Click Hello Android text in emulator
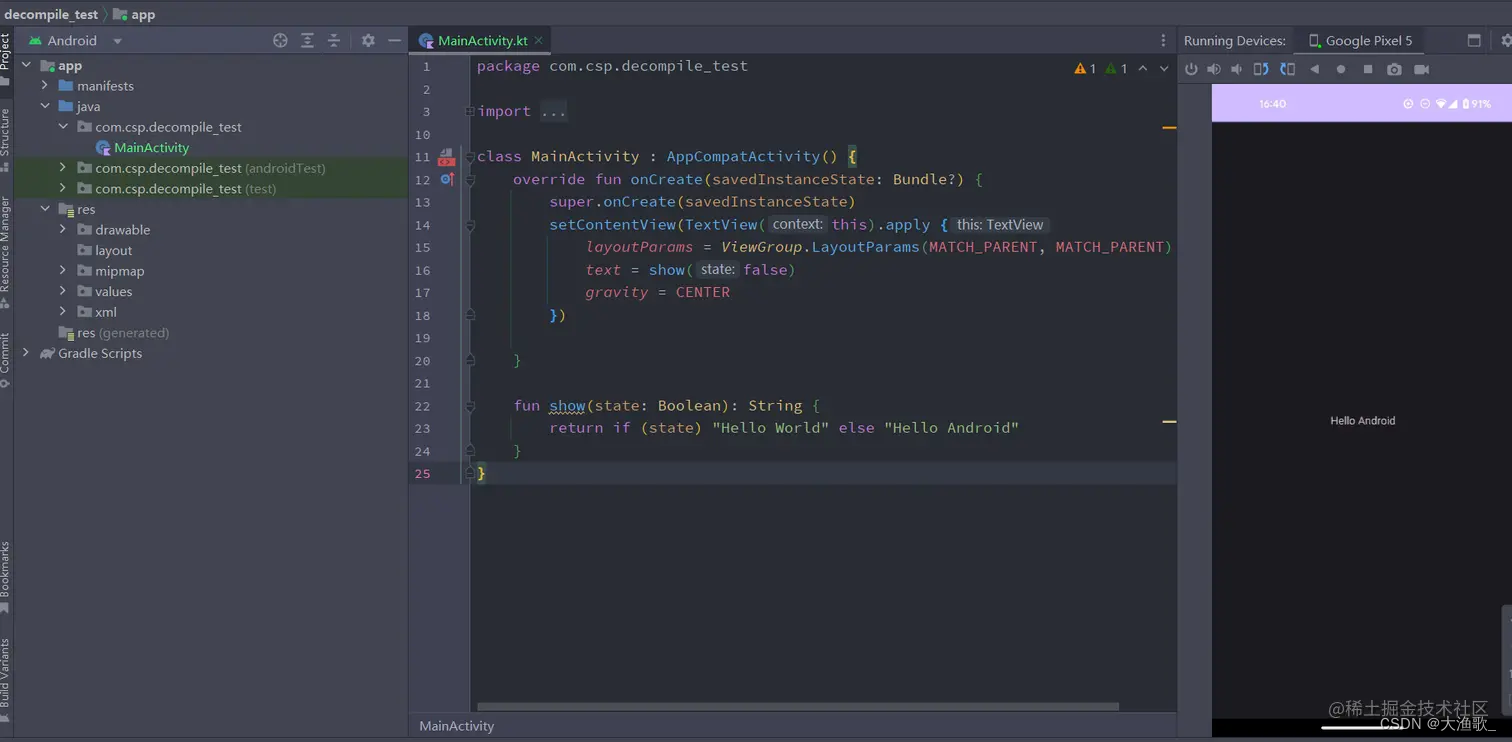Image resolution: width=1512 pixels, height=742 pixels. 1362,421
